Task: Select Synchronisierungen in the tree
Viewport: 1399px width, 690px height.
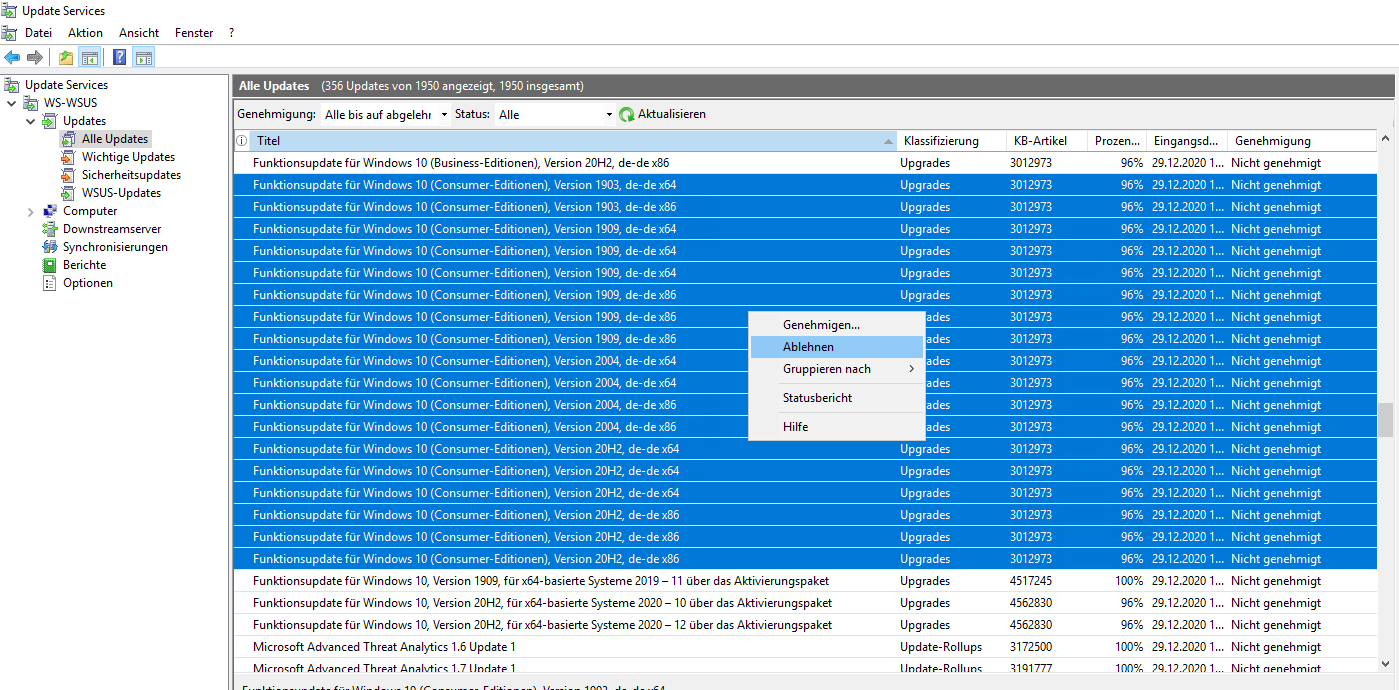Action: coord(115,247)
